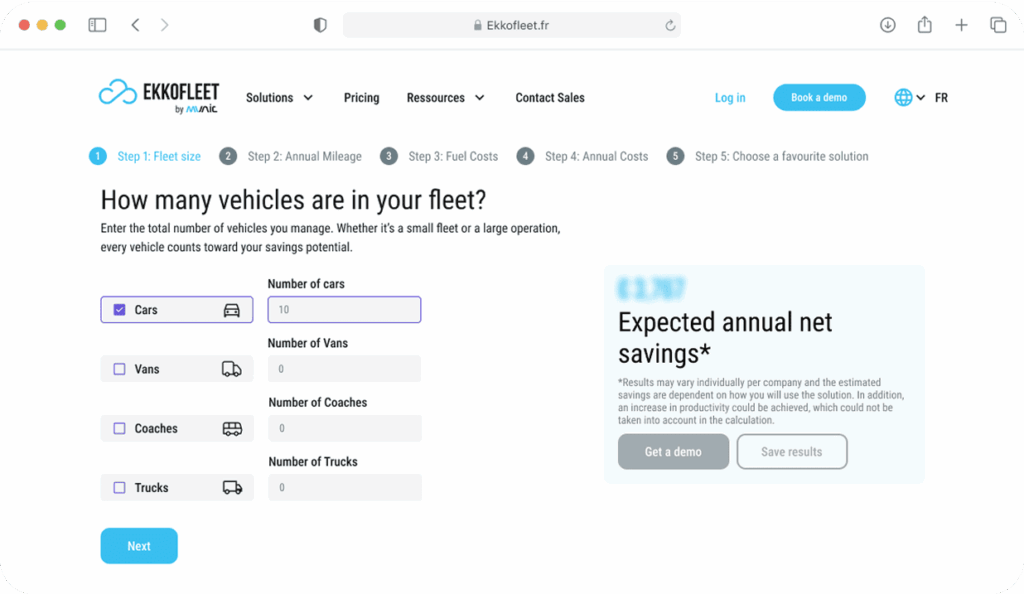This screenshot has width=1024, height=594.
Task: Open a new tab with the plus icon
Action: [961, 25]
